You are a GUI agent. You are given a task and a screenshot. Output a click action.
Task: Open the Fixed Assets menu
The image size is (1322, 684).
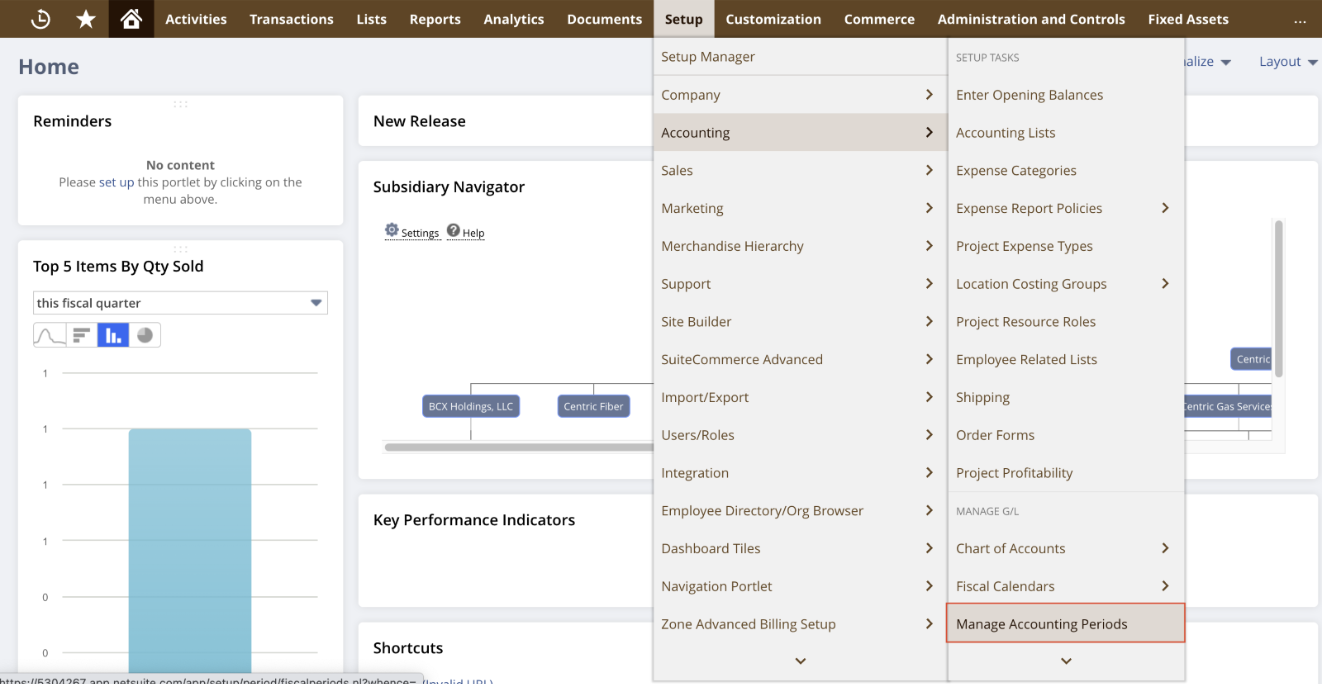tap(1188, 18)
